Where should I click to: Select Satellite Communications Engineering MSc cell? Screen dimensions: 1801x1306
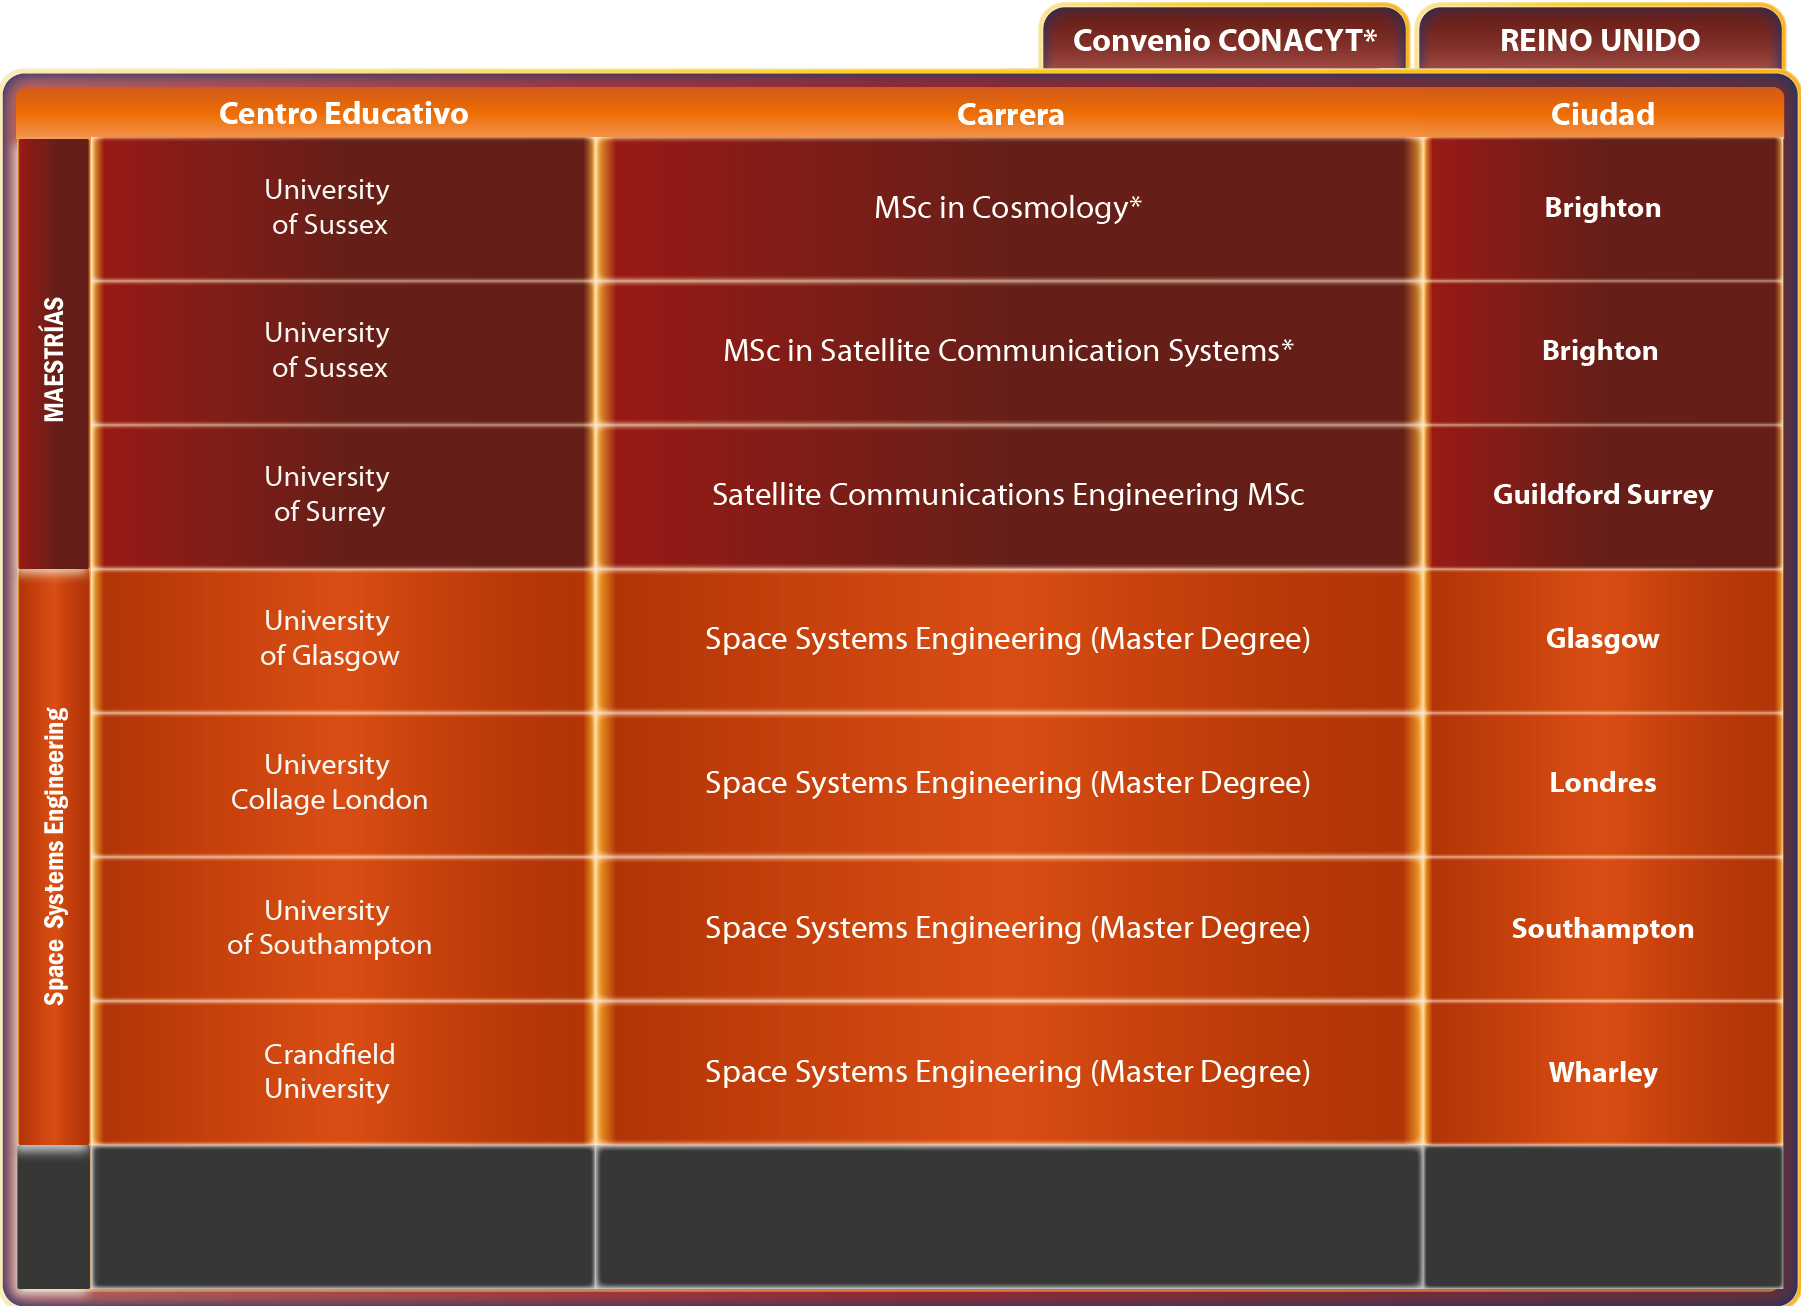(x=1010, y=495)
